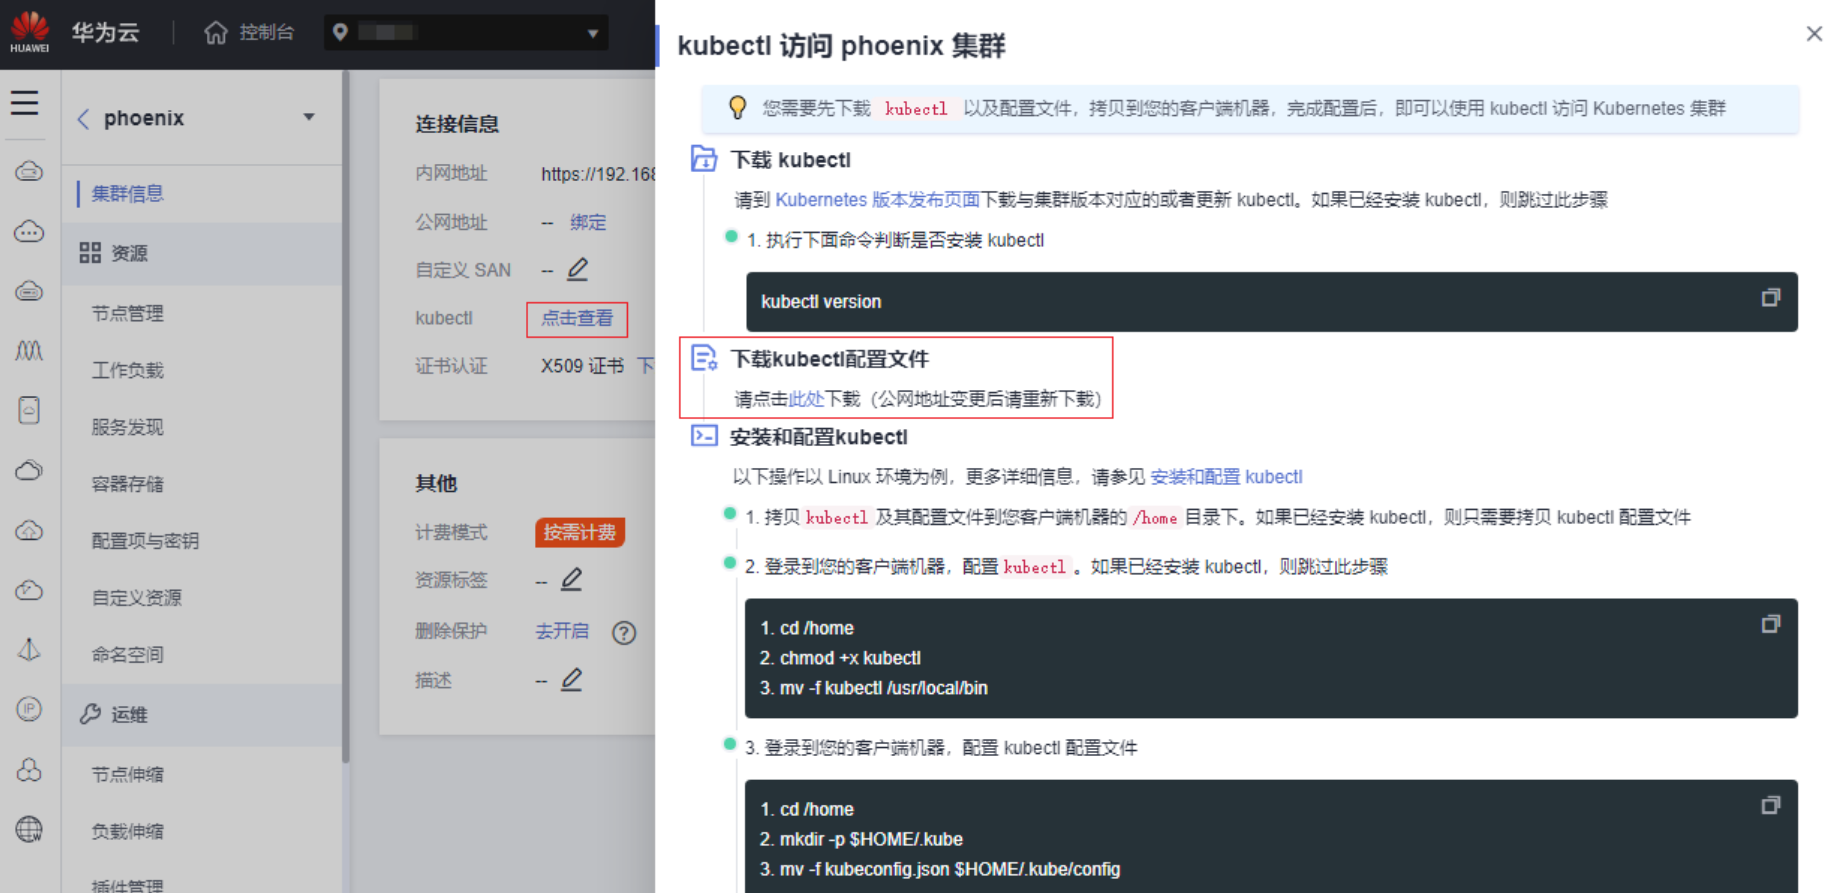
Task: Collapse the 运维 menu group
Action: click(201, 715)
